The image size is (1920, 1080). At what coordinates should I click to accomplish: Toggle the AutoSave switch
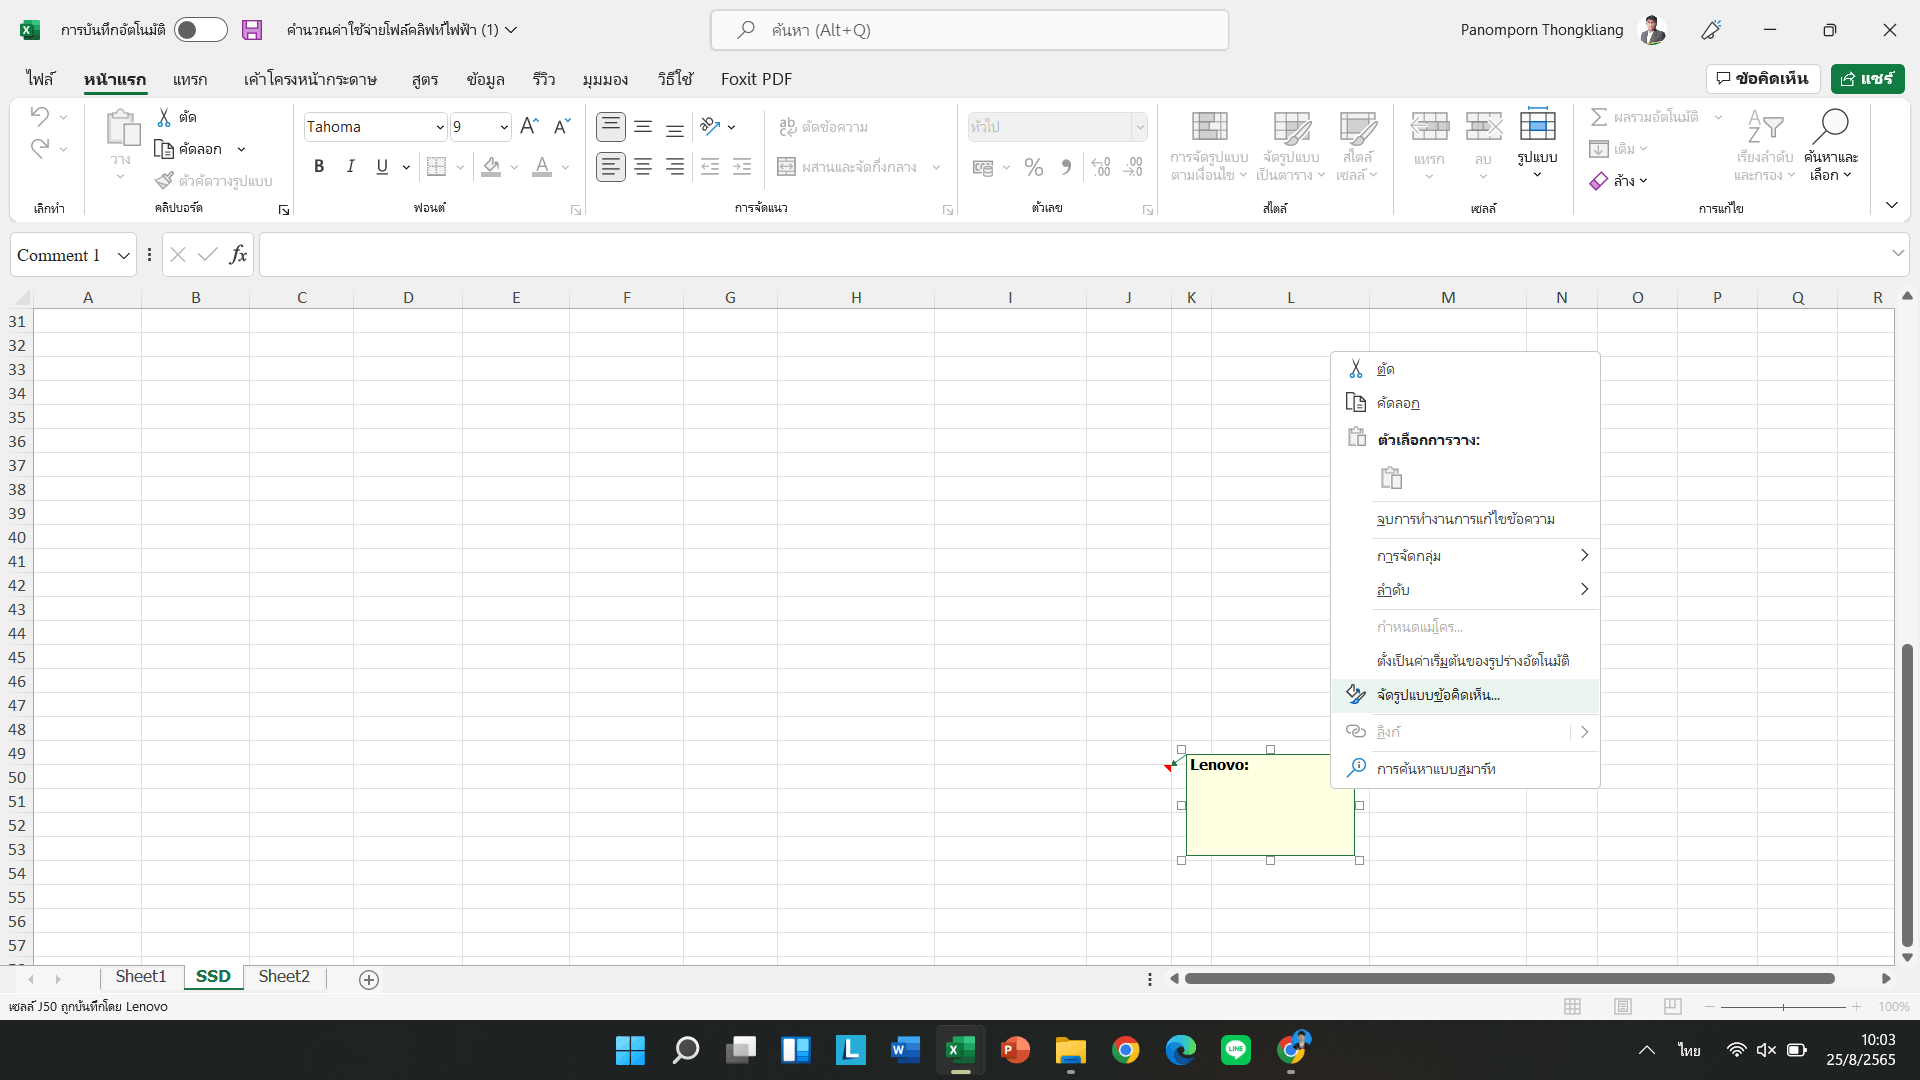point(200,30)
